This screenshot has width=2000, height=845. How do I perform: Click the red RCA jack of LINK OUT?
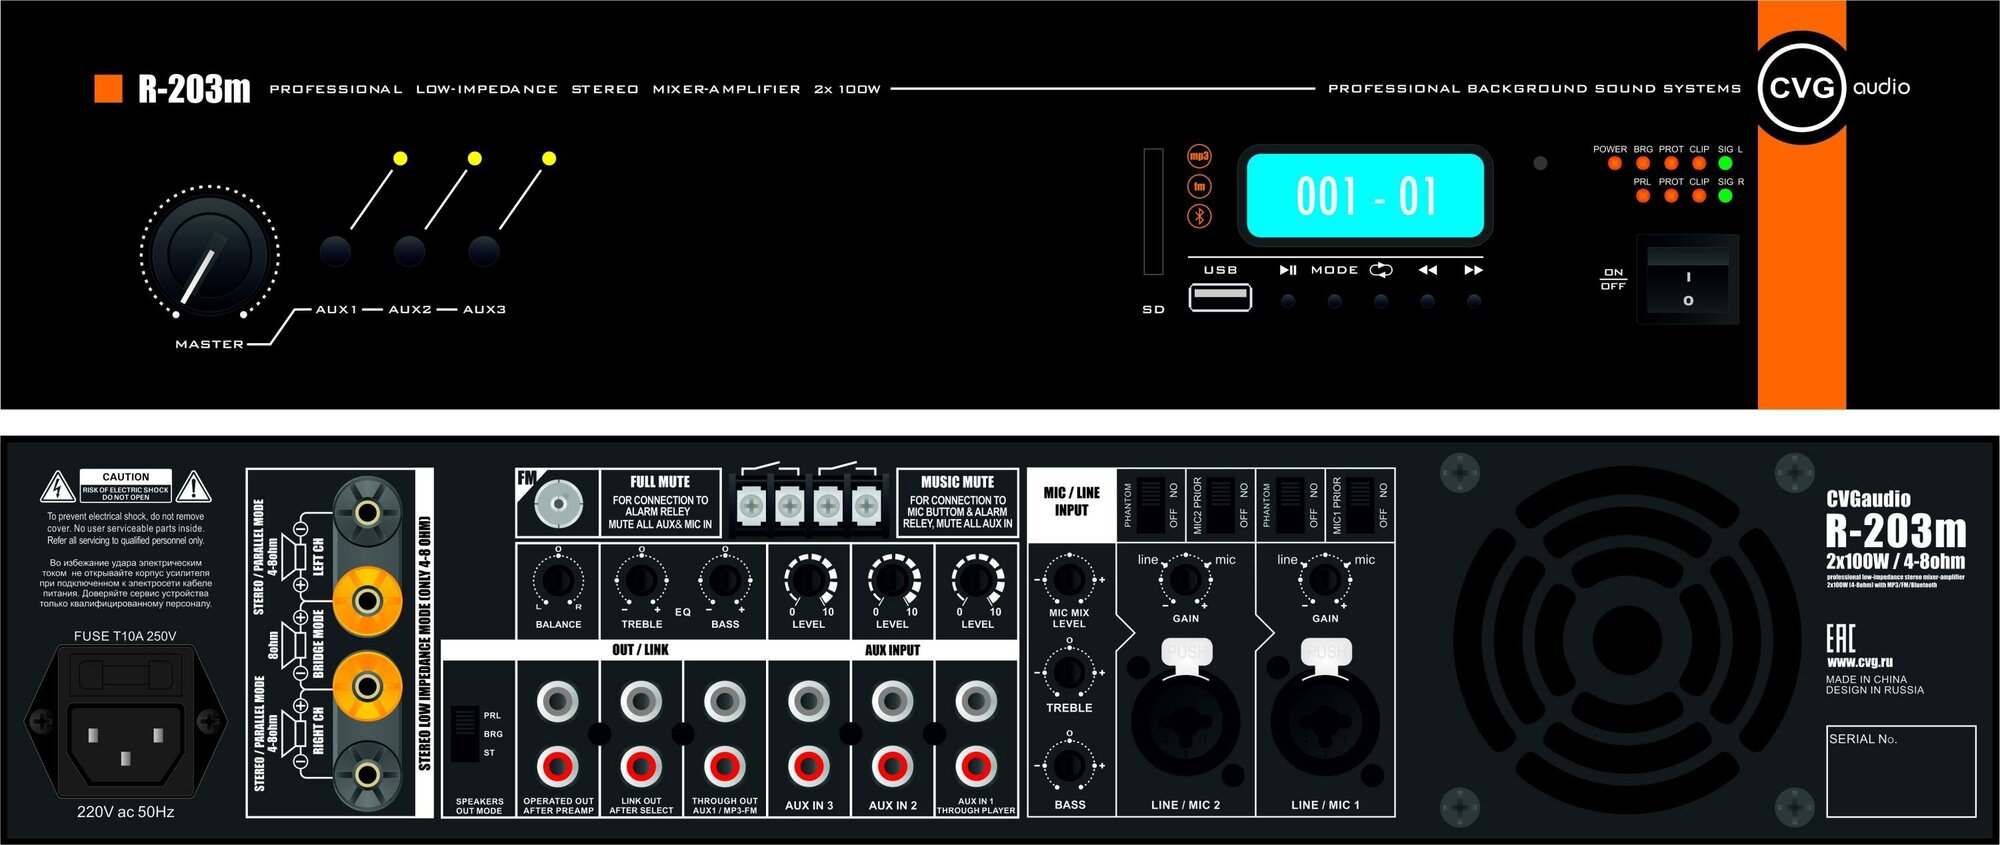641,767
